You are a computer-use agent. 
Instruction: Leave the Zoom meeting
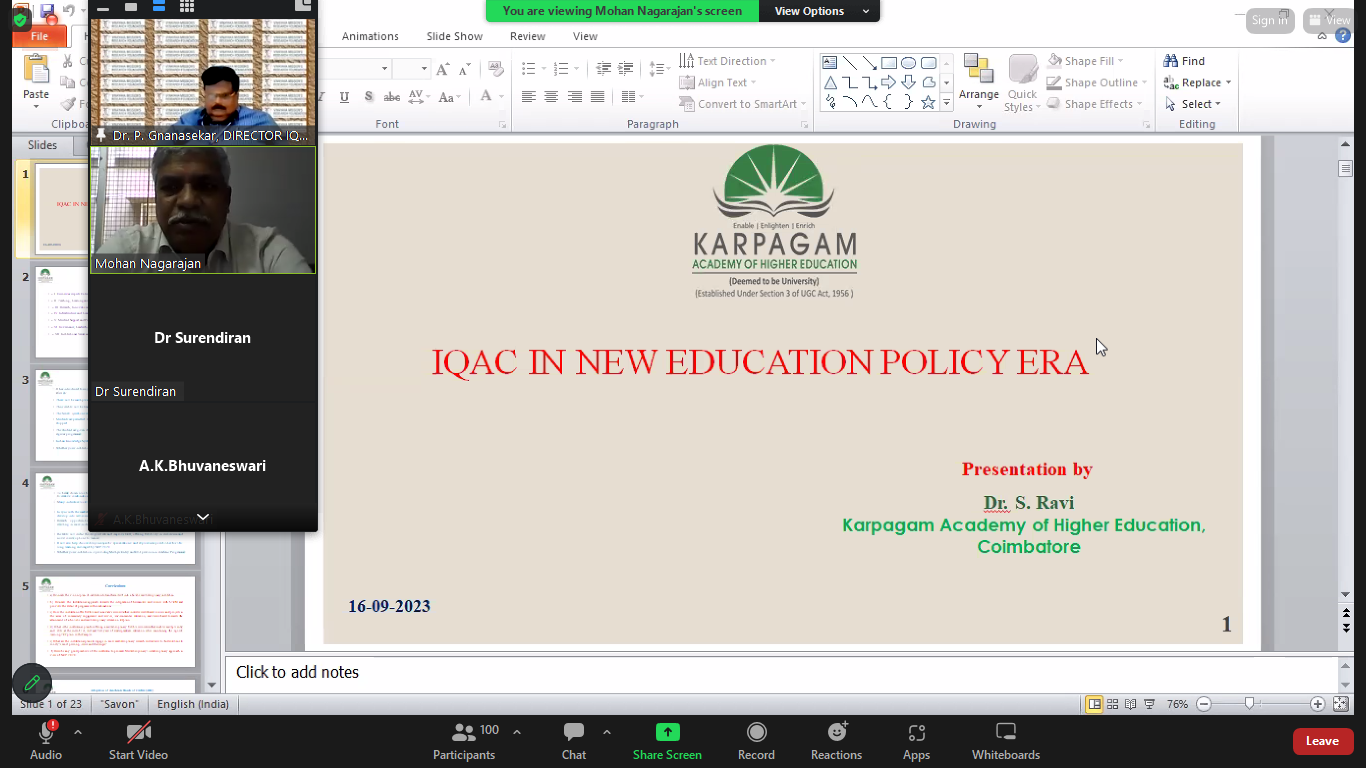click(1322, 741)
